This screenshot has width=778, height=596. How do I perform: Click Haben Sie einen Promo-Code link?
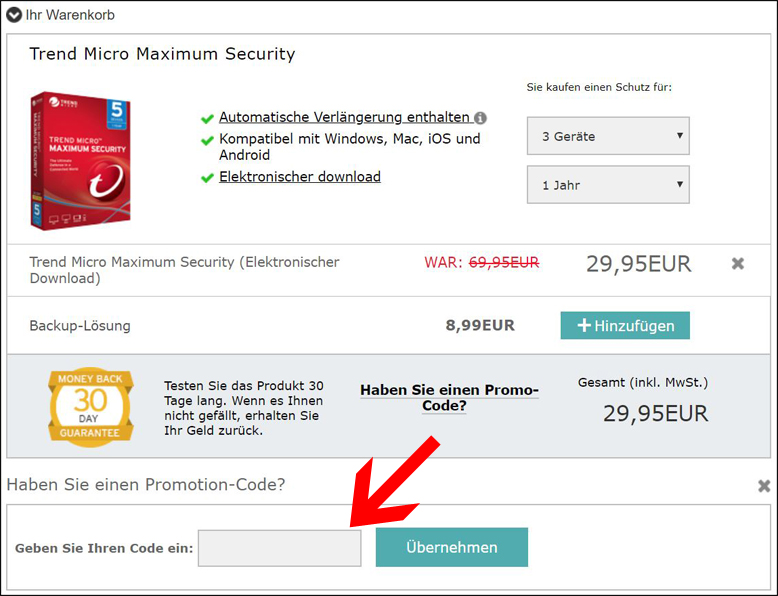(x=449, y=397)
